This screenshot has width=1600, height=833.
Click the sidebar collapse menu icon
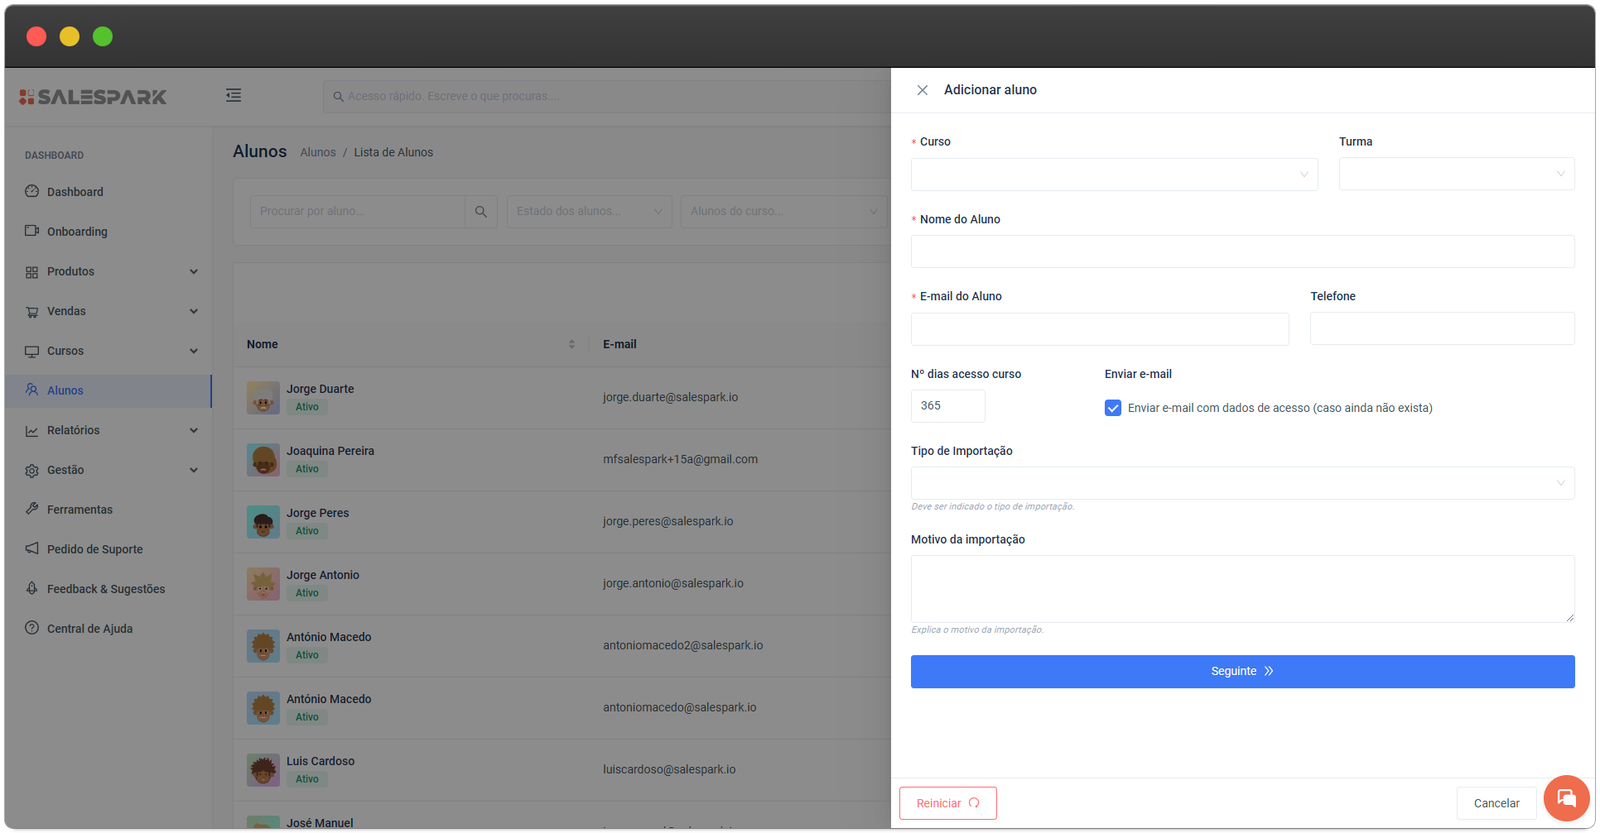tap(233, 96)
